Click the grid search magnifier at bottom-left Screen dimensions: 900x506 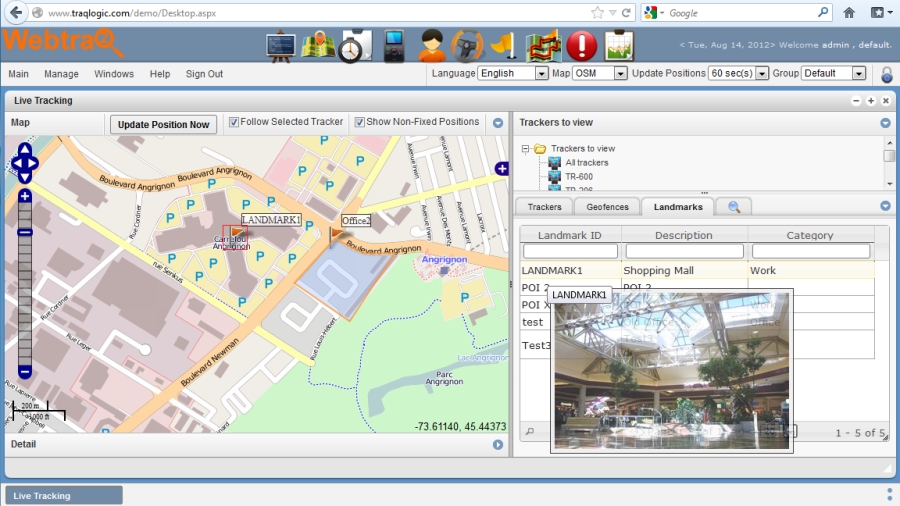pos(530,431)
